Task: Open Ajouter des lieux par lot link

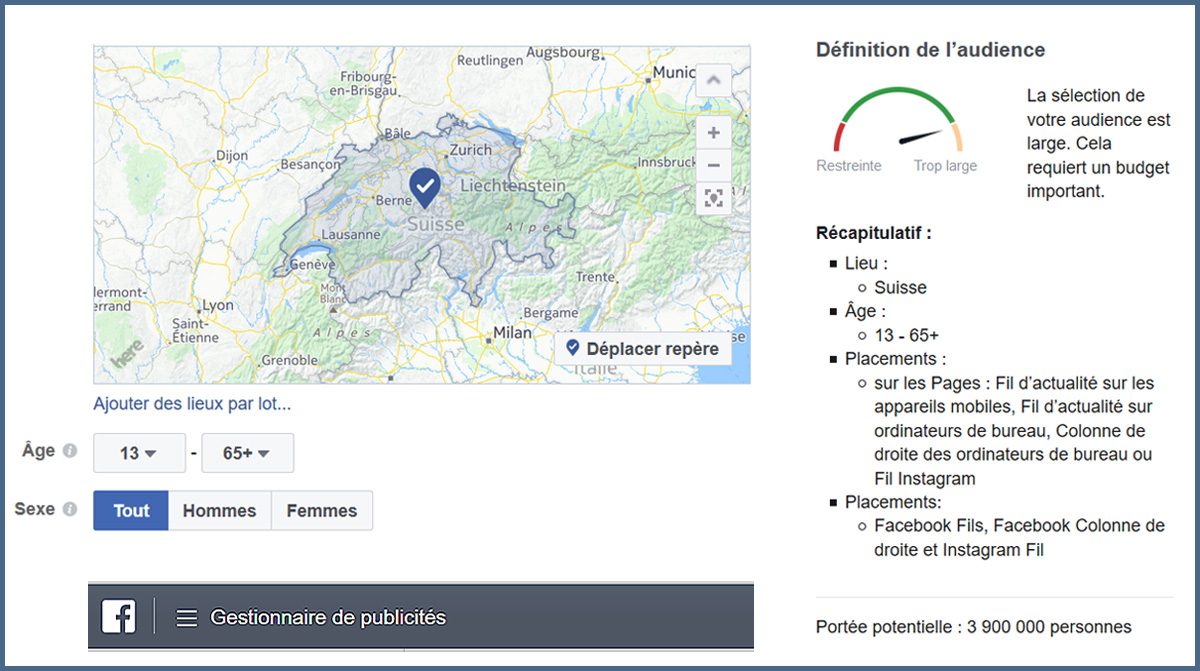Action: click(x=192, y=404)
